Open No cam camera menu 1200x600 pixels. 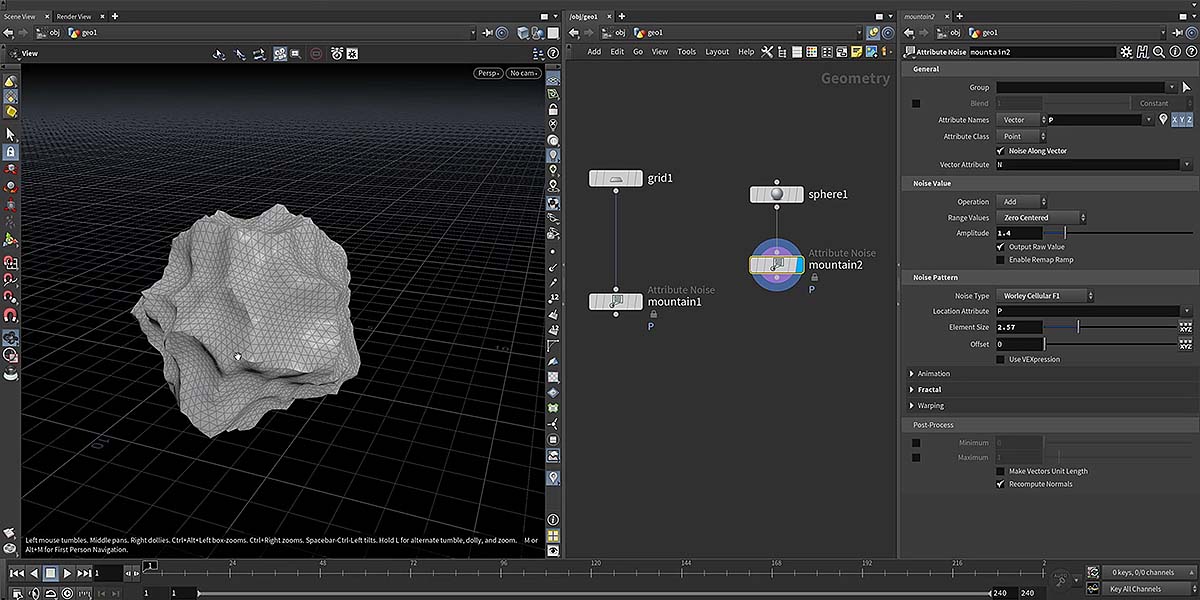[524, 73]
